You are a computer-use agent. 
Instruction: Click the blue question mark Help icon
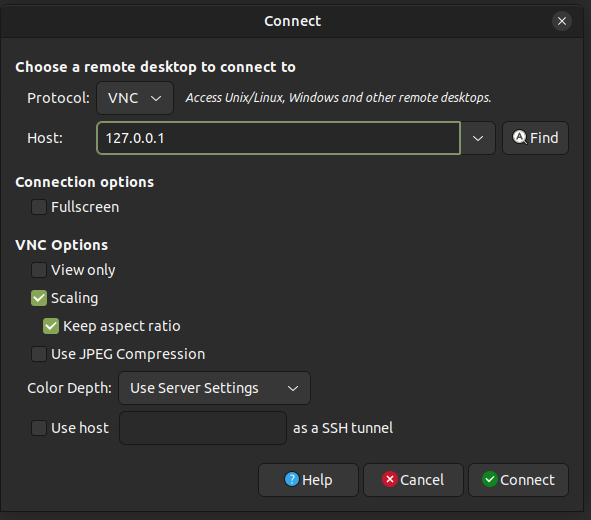pos(292,479)
